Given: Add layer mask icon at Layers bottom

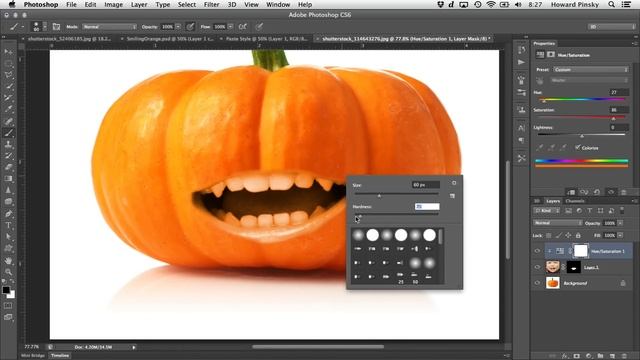Looking at the screenshot, I should [x=577, y=356].
